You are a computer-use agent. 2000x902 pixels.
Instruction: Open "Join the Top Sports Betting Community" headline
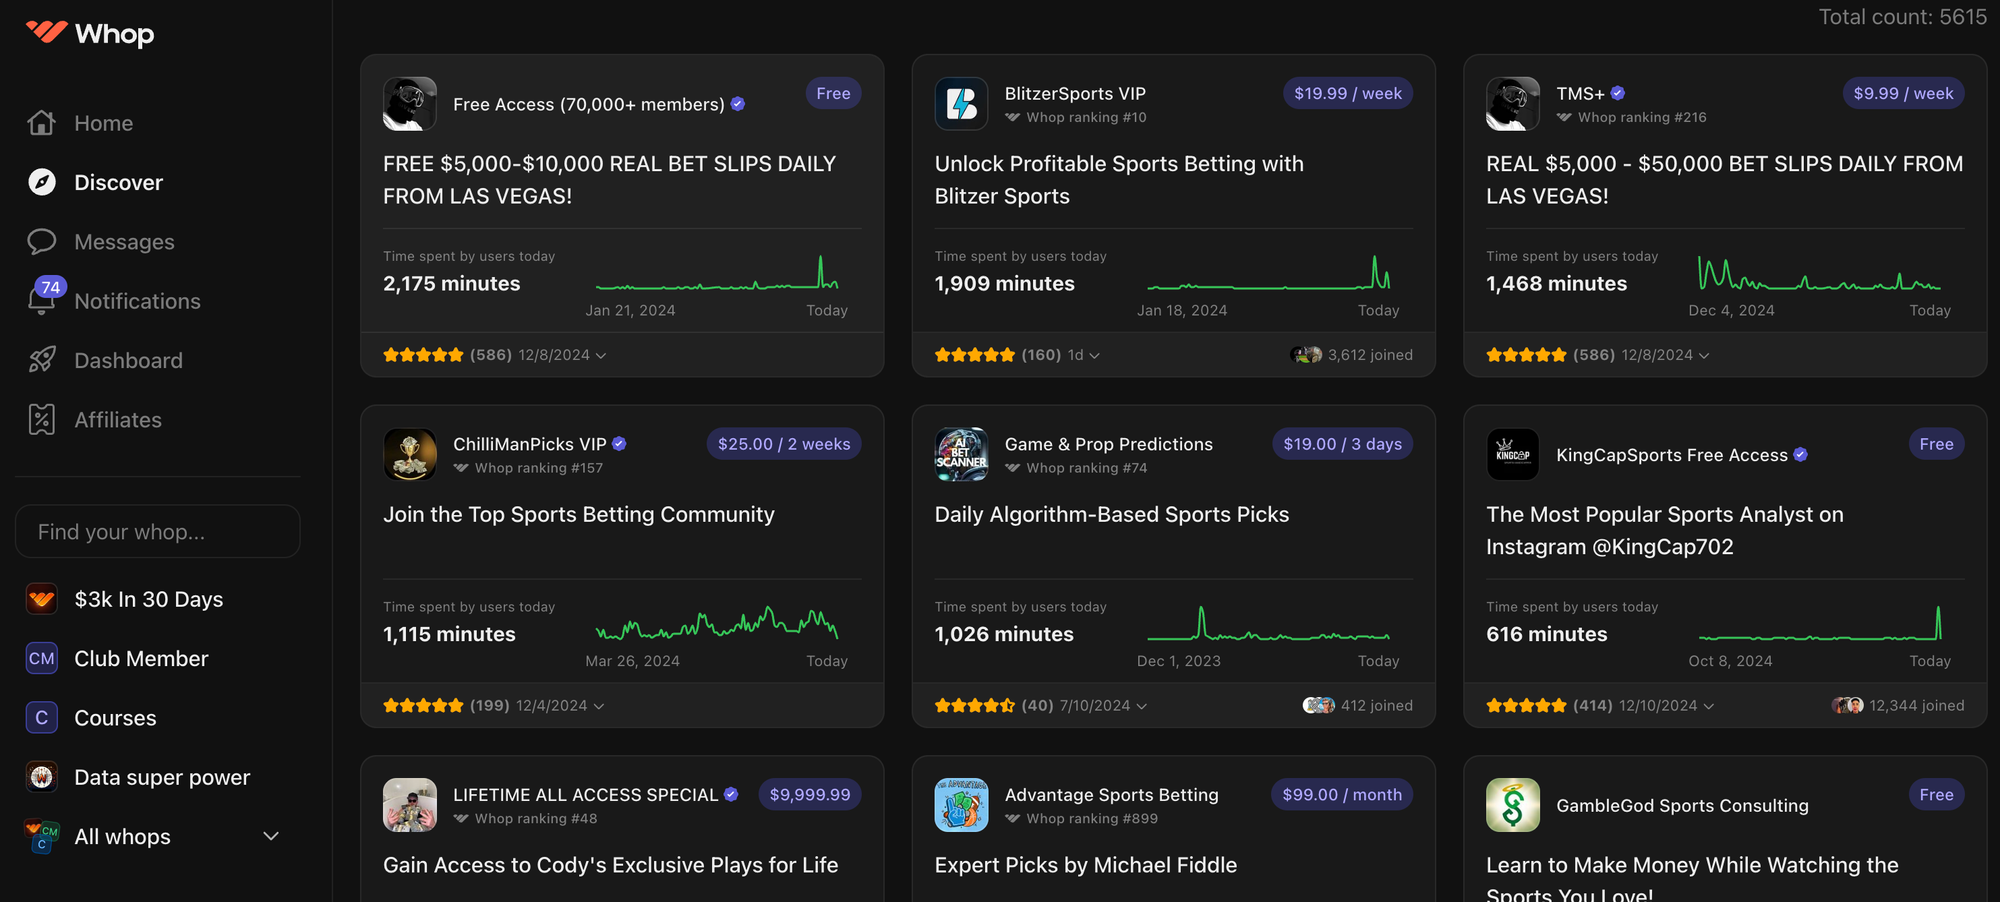coord(579,514)
